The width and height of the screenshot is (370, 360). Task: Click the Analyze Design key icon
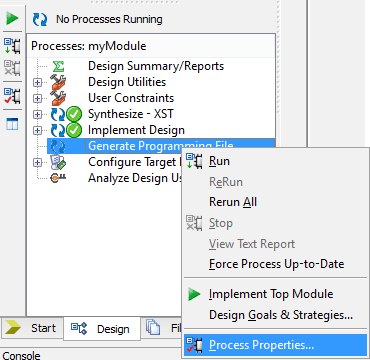click(58, 178)
